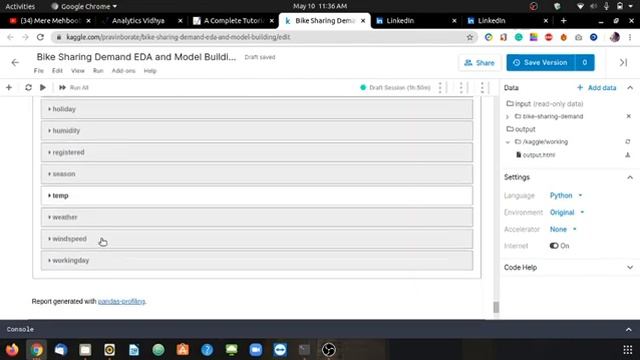The width and height of the screenshot is (640, 360).
Task: Run the current cell with the play icon
Action: [x=43, y=87]
